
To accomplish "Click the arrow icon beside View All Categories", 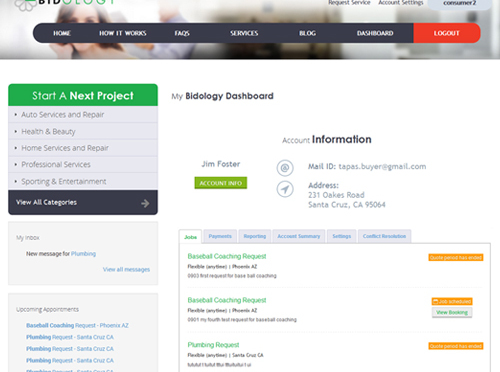I will (145, 203).
